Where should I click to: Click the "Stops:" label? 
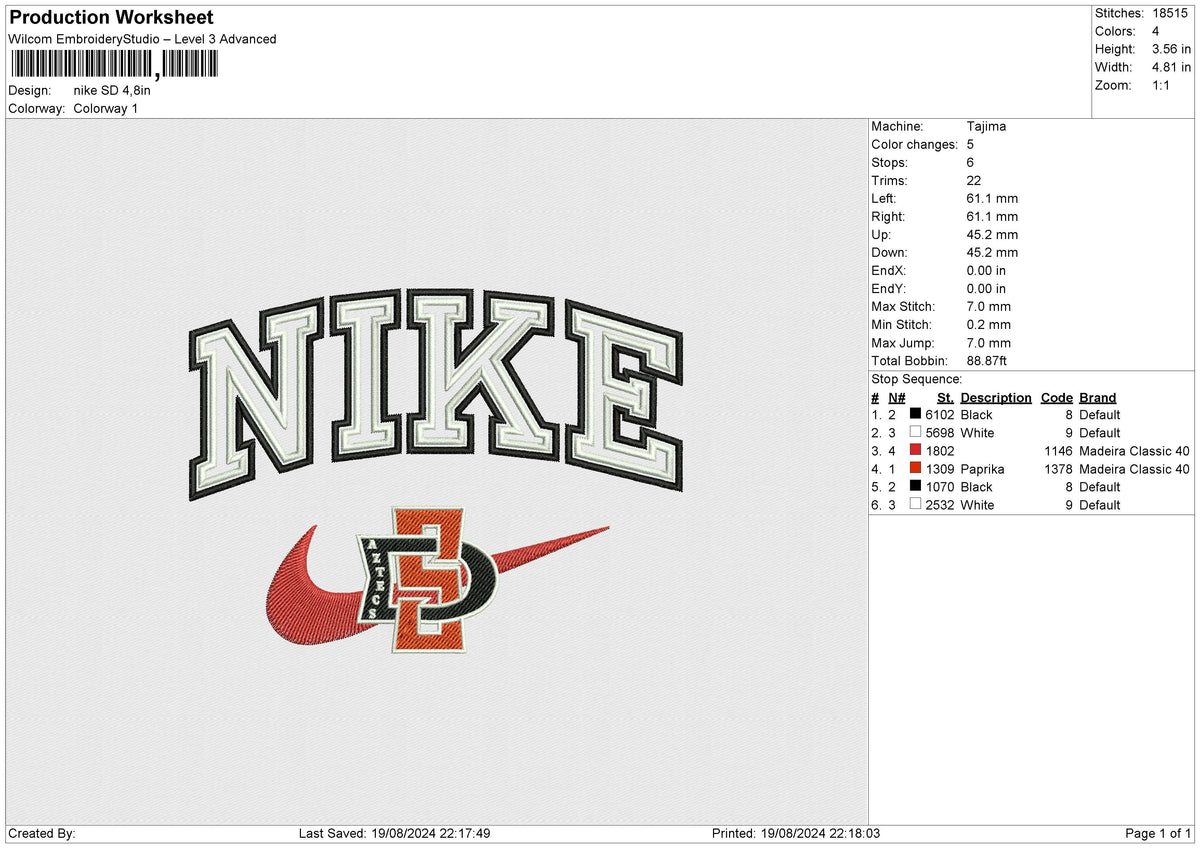click(890, 163)
